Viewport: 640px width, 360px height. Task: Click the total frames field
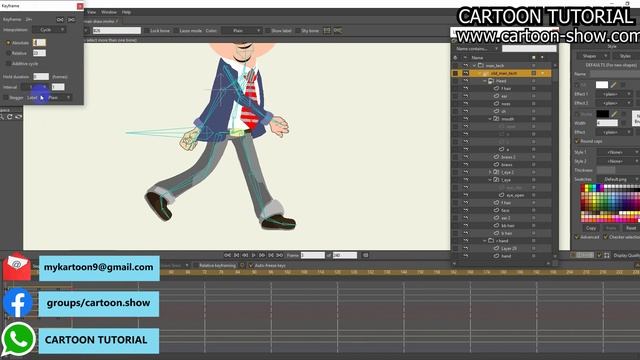click(344, 255)
